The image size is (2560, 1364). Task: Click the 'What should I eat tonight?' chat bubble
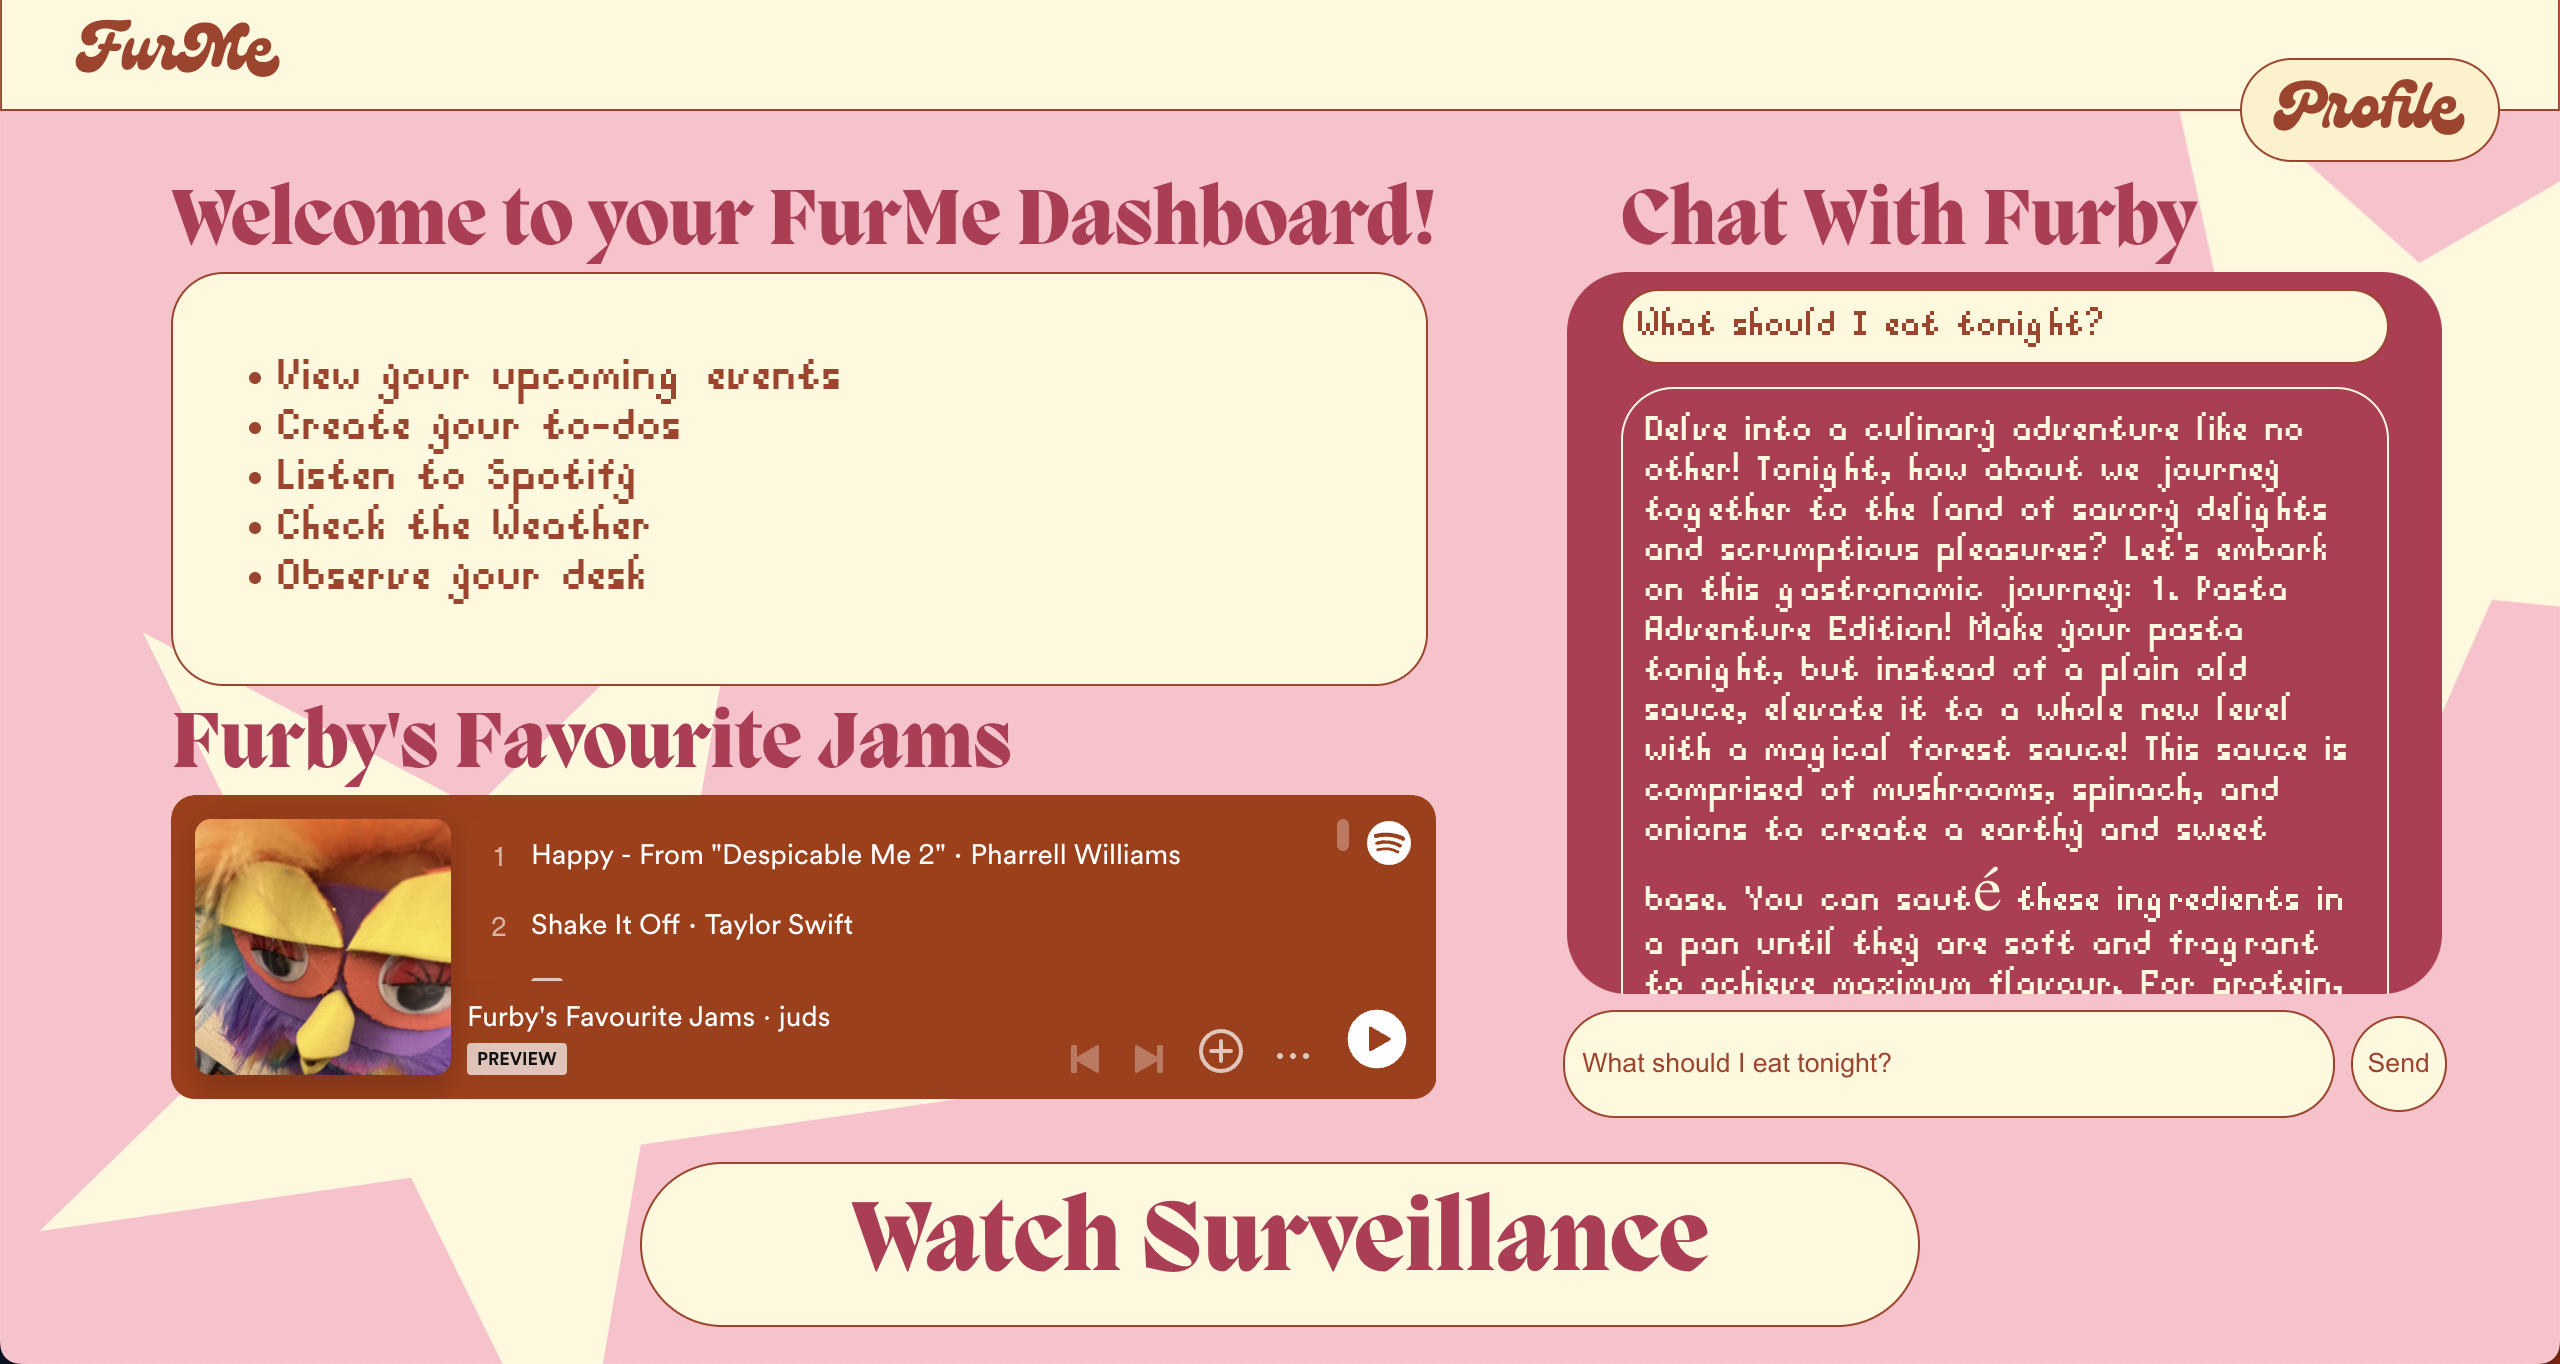click(x=2003, y=326)
